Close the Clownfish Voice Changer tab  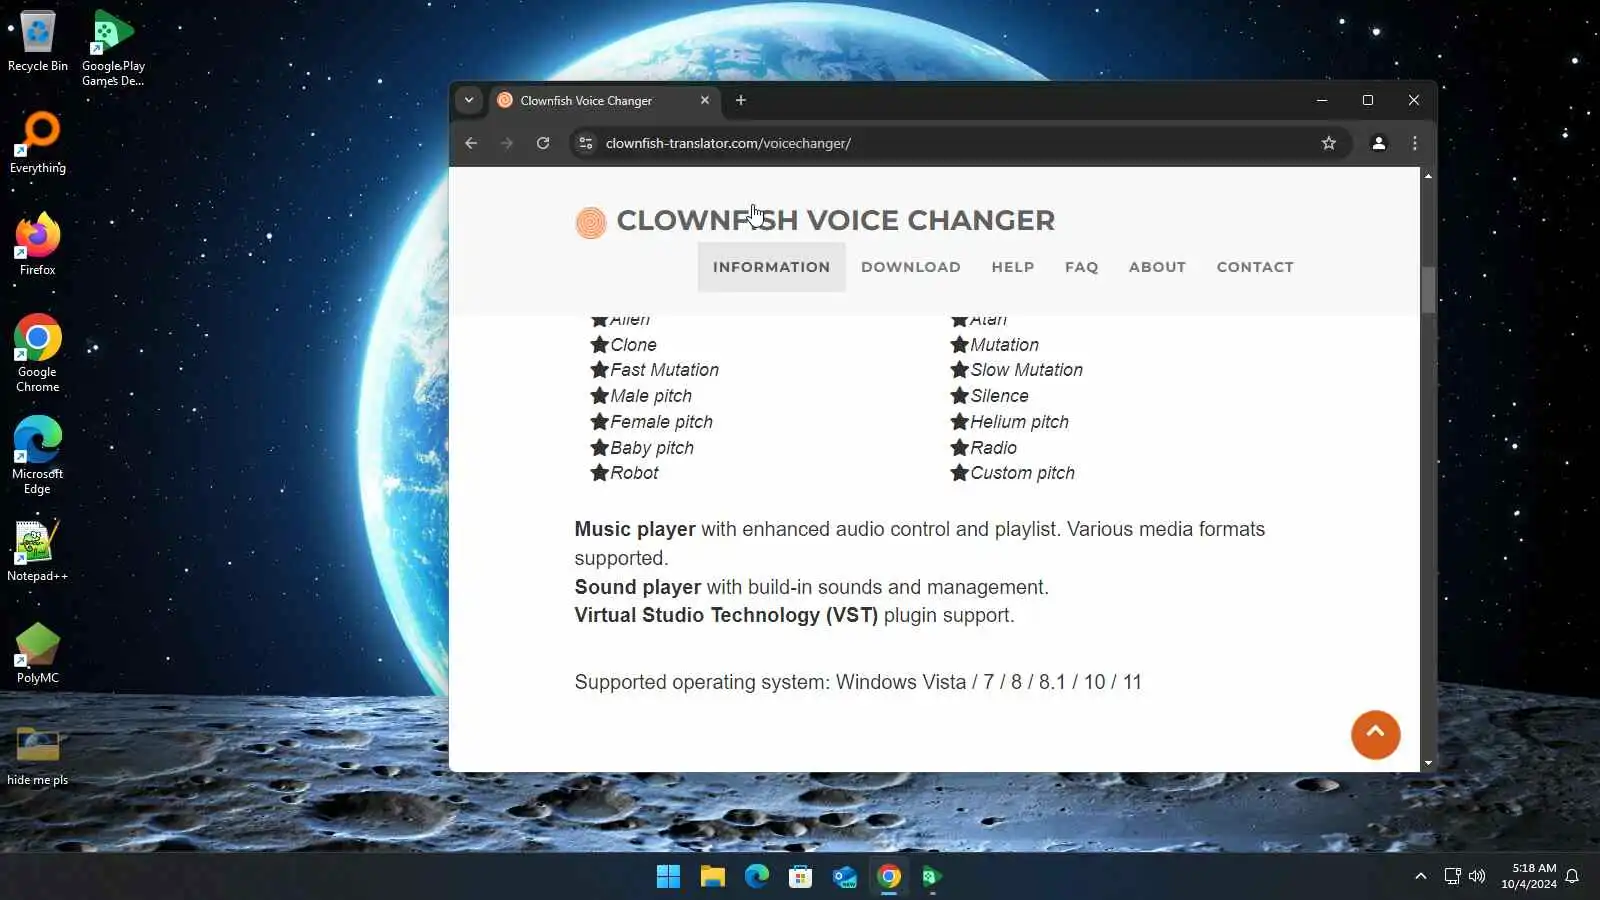705,100
